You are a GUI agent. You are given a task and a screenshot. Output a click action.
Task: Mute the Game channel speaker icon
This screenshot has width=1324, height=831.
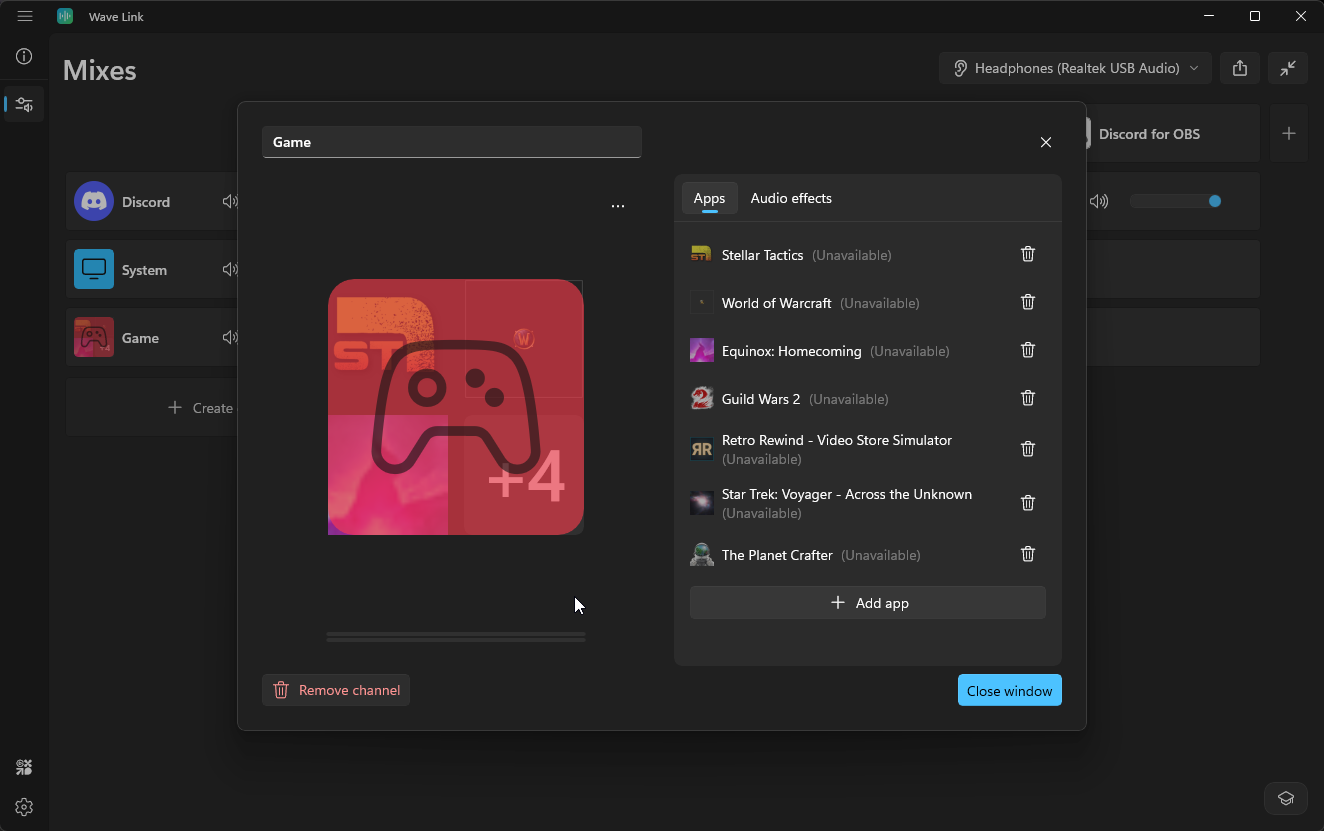click(230, 338)
